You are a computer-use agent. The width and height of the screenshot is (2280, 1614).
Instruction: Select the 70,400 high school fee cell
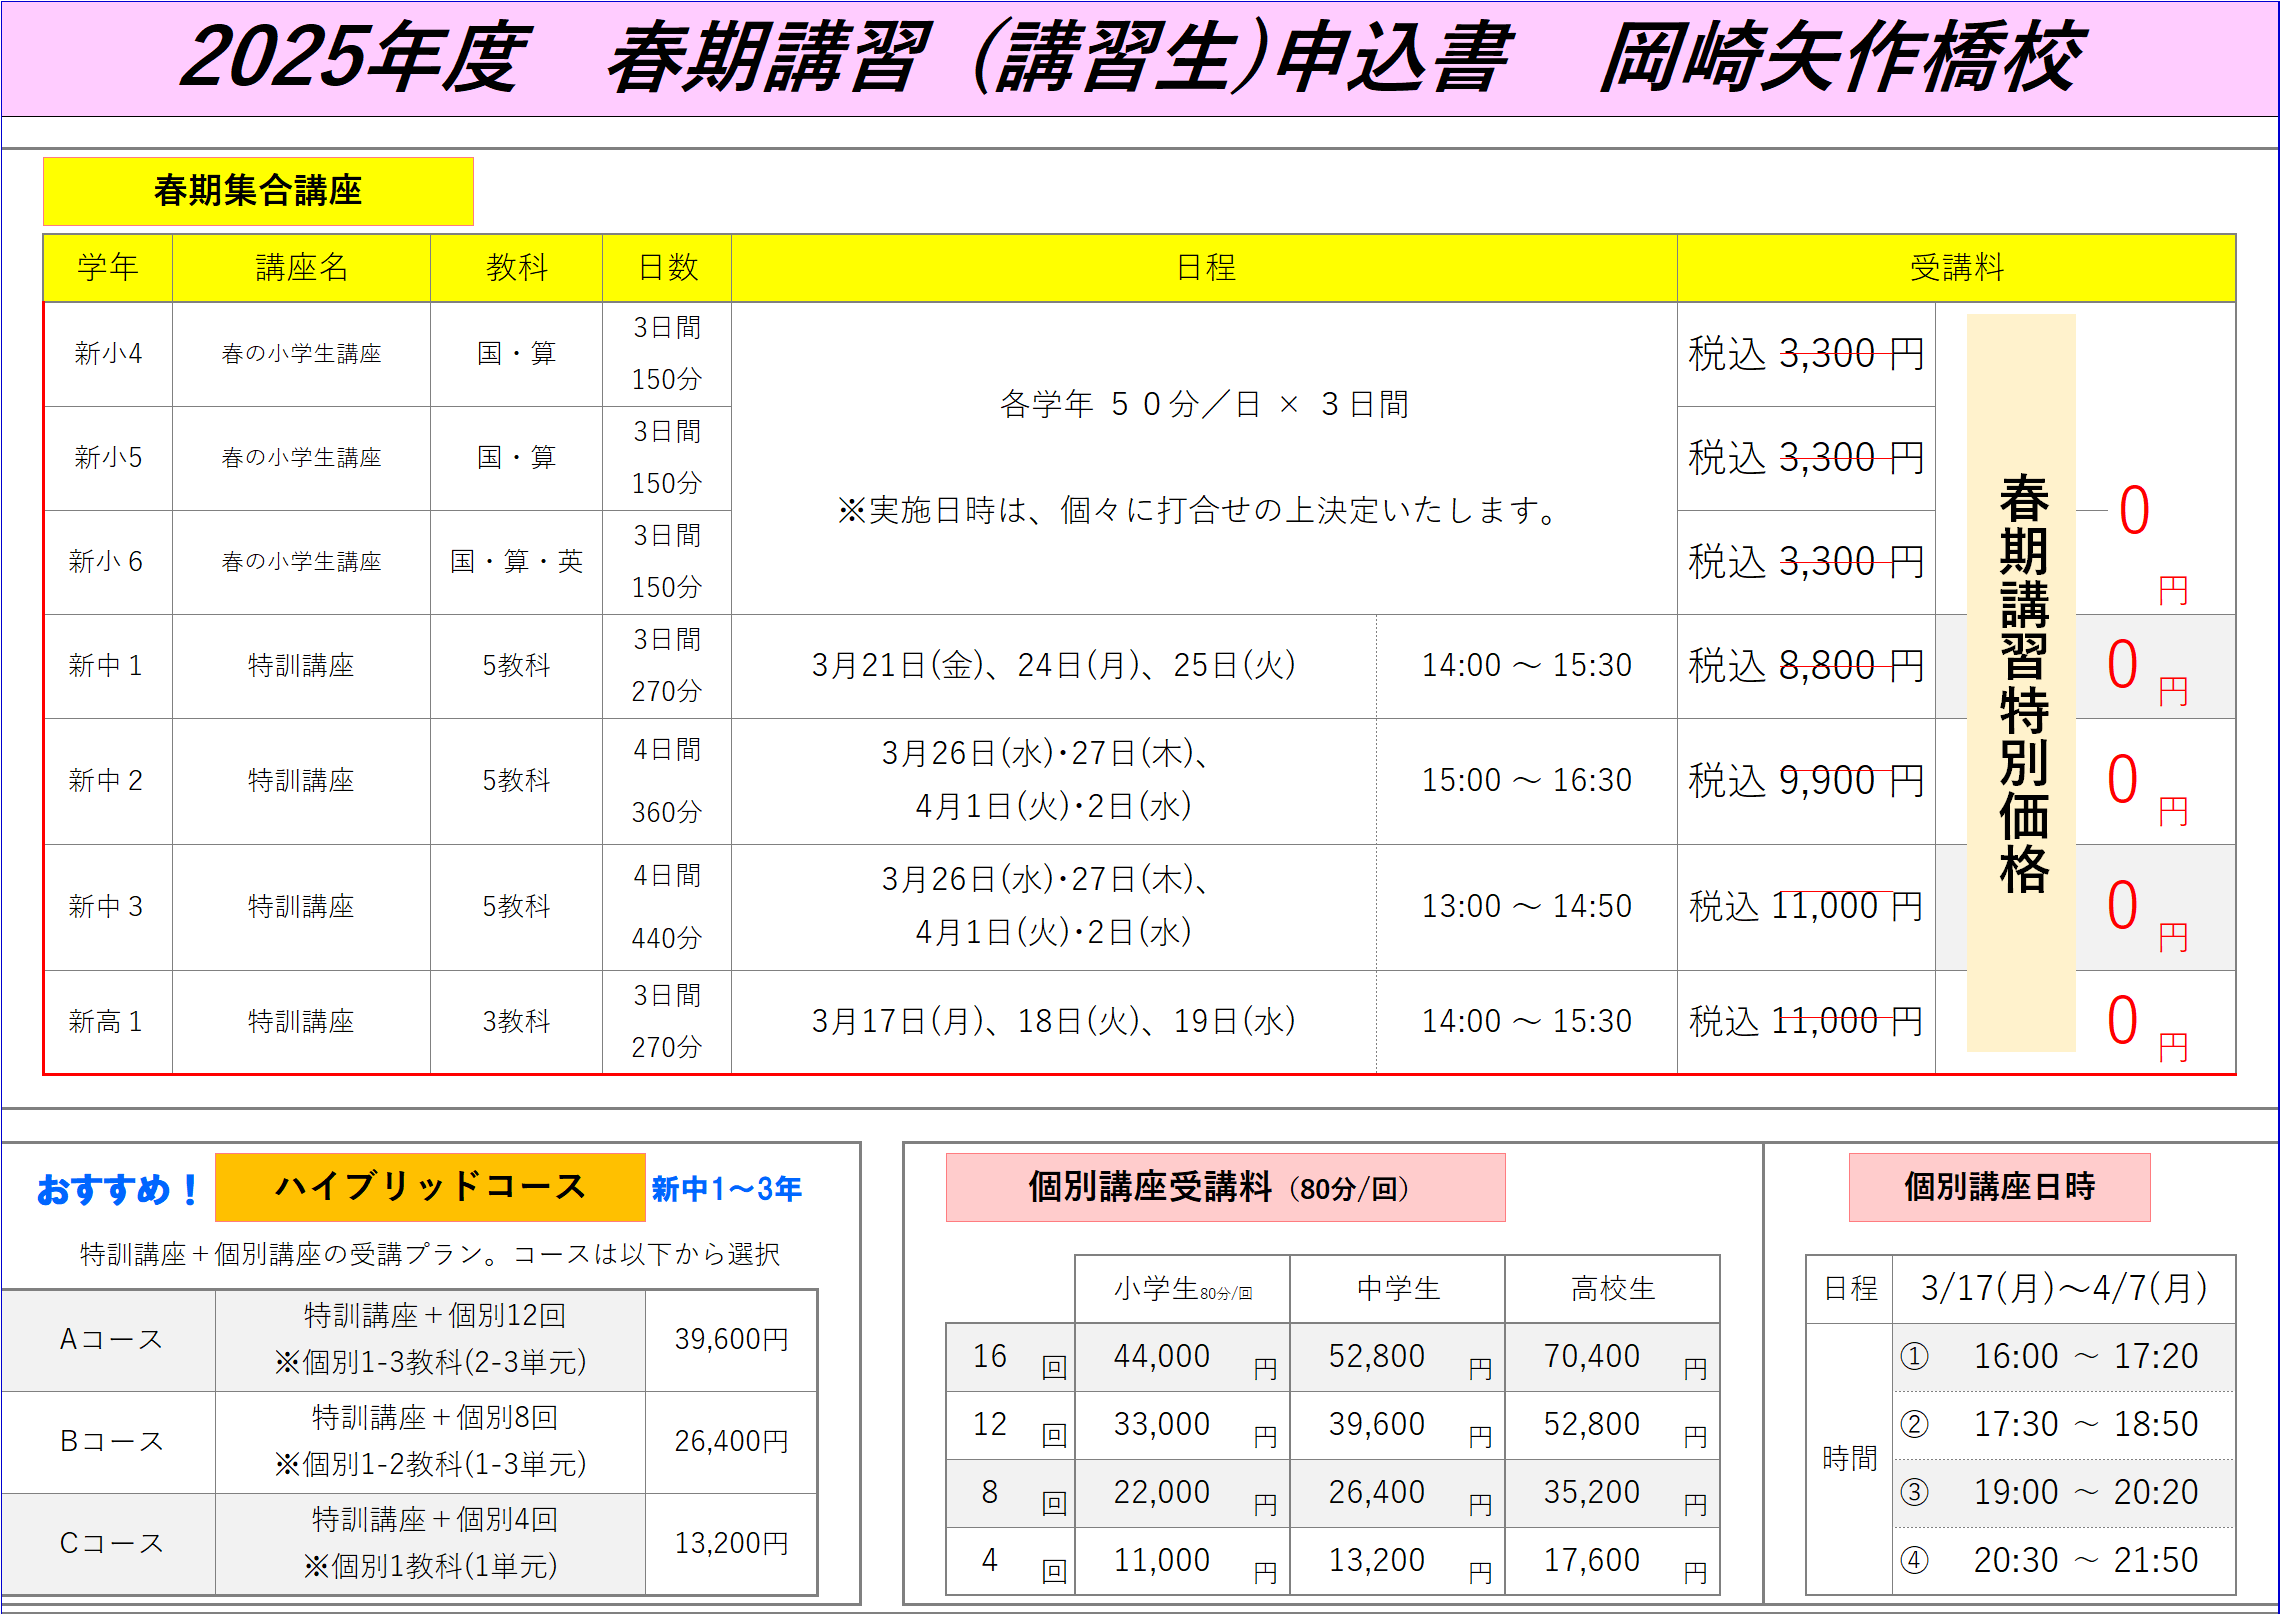(x=1591, y=1357)
